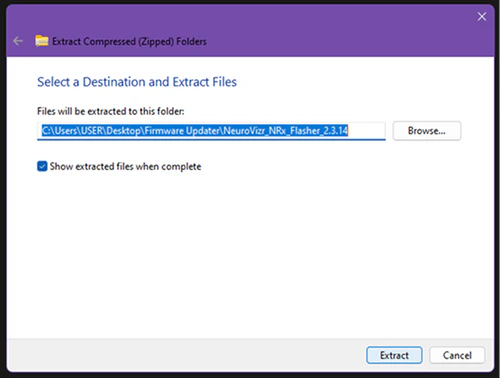Image resolution: width=500 pixels, height=378 pixels.
Task: Click the 'Files will be extracted to this folder' label
Action: (x=110, y=111)
